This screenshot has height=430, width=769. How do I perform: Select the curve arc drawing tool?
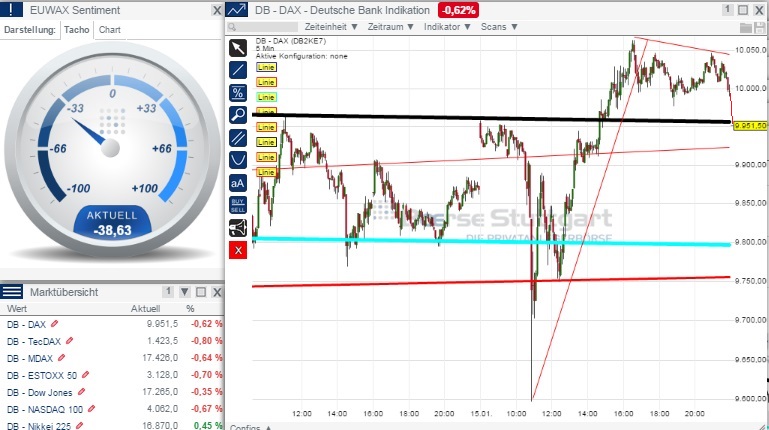point(238,160)
